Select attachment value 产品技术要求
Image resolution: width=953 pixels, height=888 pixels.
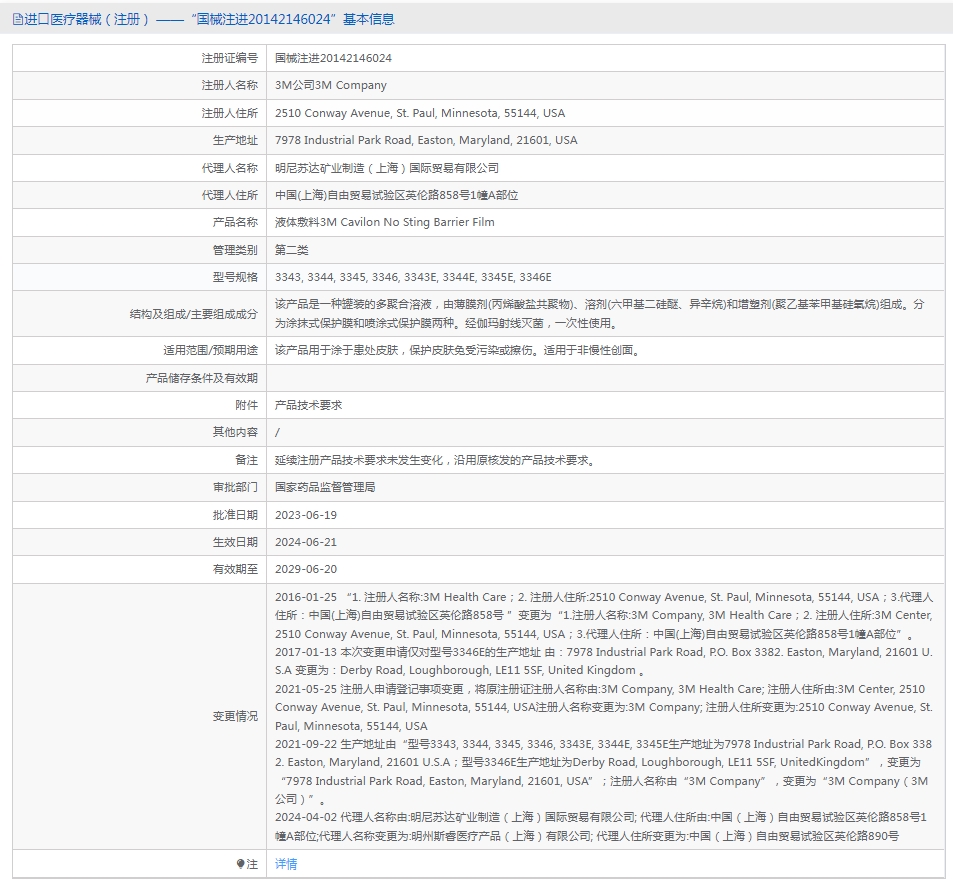pos(308,405)
